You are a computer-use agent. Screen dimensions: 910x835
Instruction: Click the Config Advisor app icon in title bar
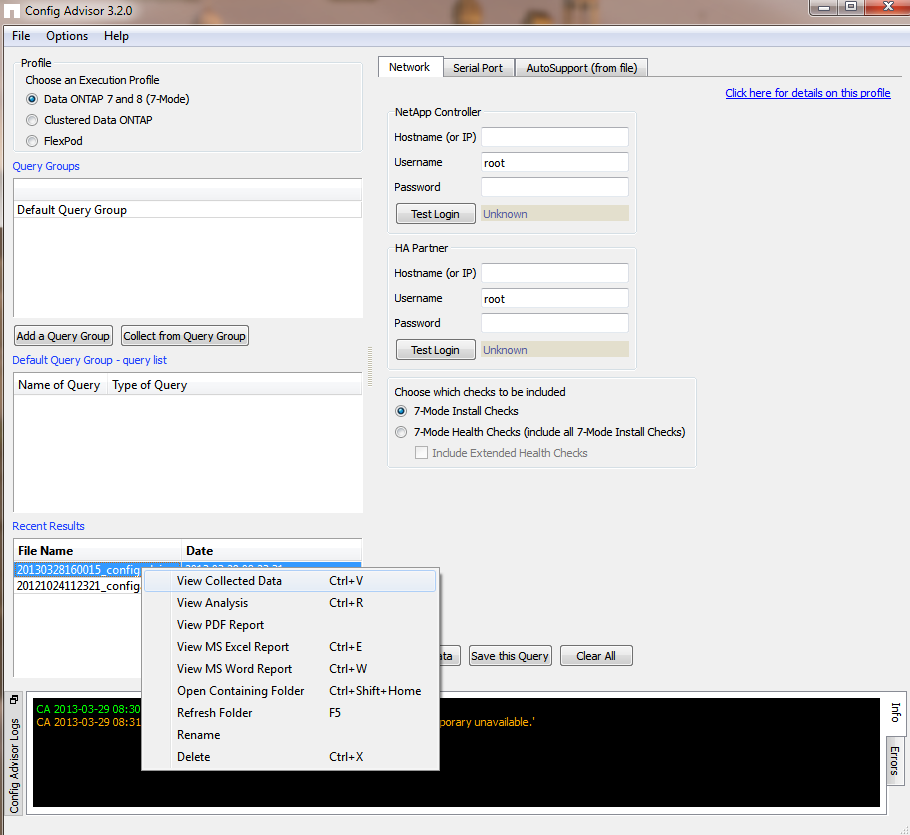point(12,11)
